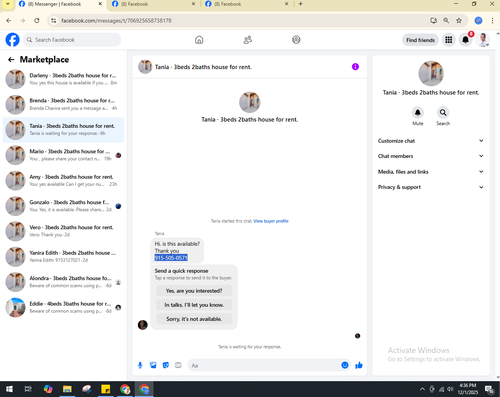This screenshot has height=397, width=500.
Task: Click Find friends button
Action: pyautogui.click(x=420, y=40)
